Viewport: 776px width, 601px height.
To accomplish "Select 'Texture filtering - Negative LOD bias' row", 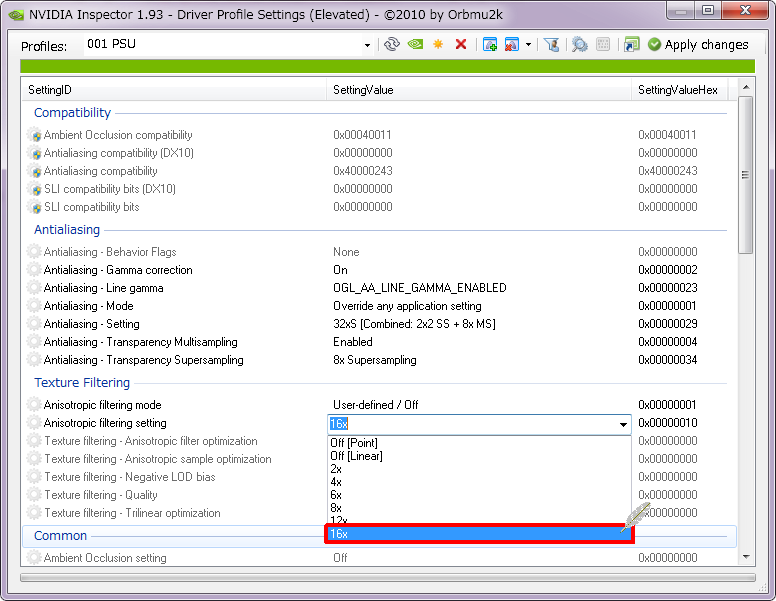I will (130, 477).
